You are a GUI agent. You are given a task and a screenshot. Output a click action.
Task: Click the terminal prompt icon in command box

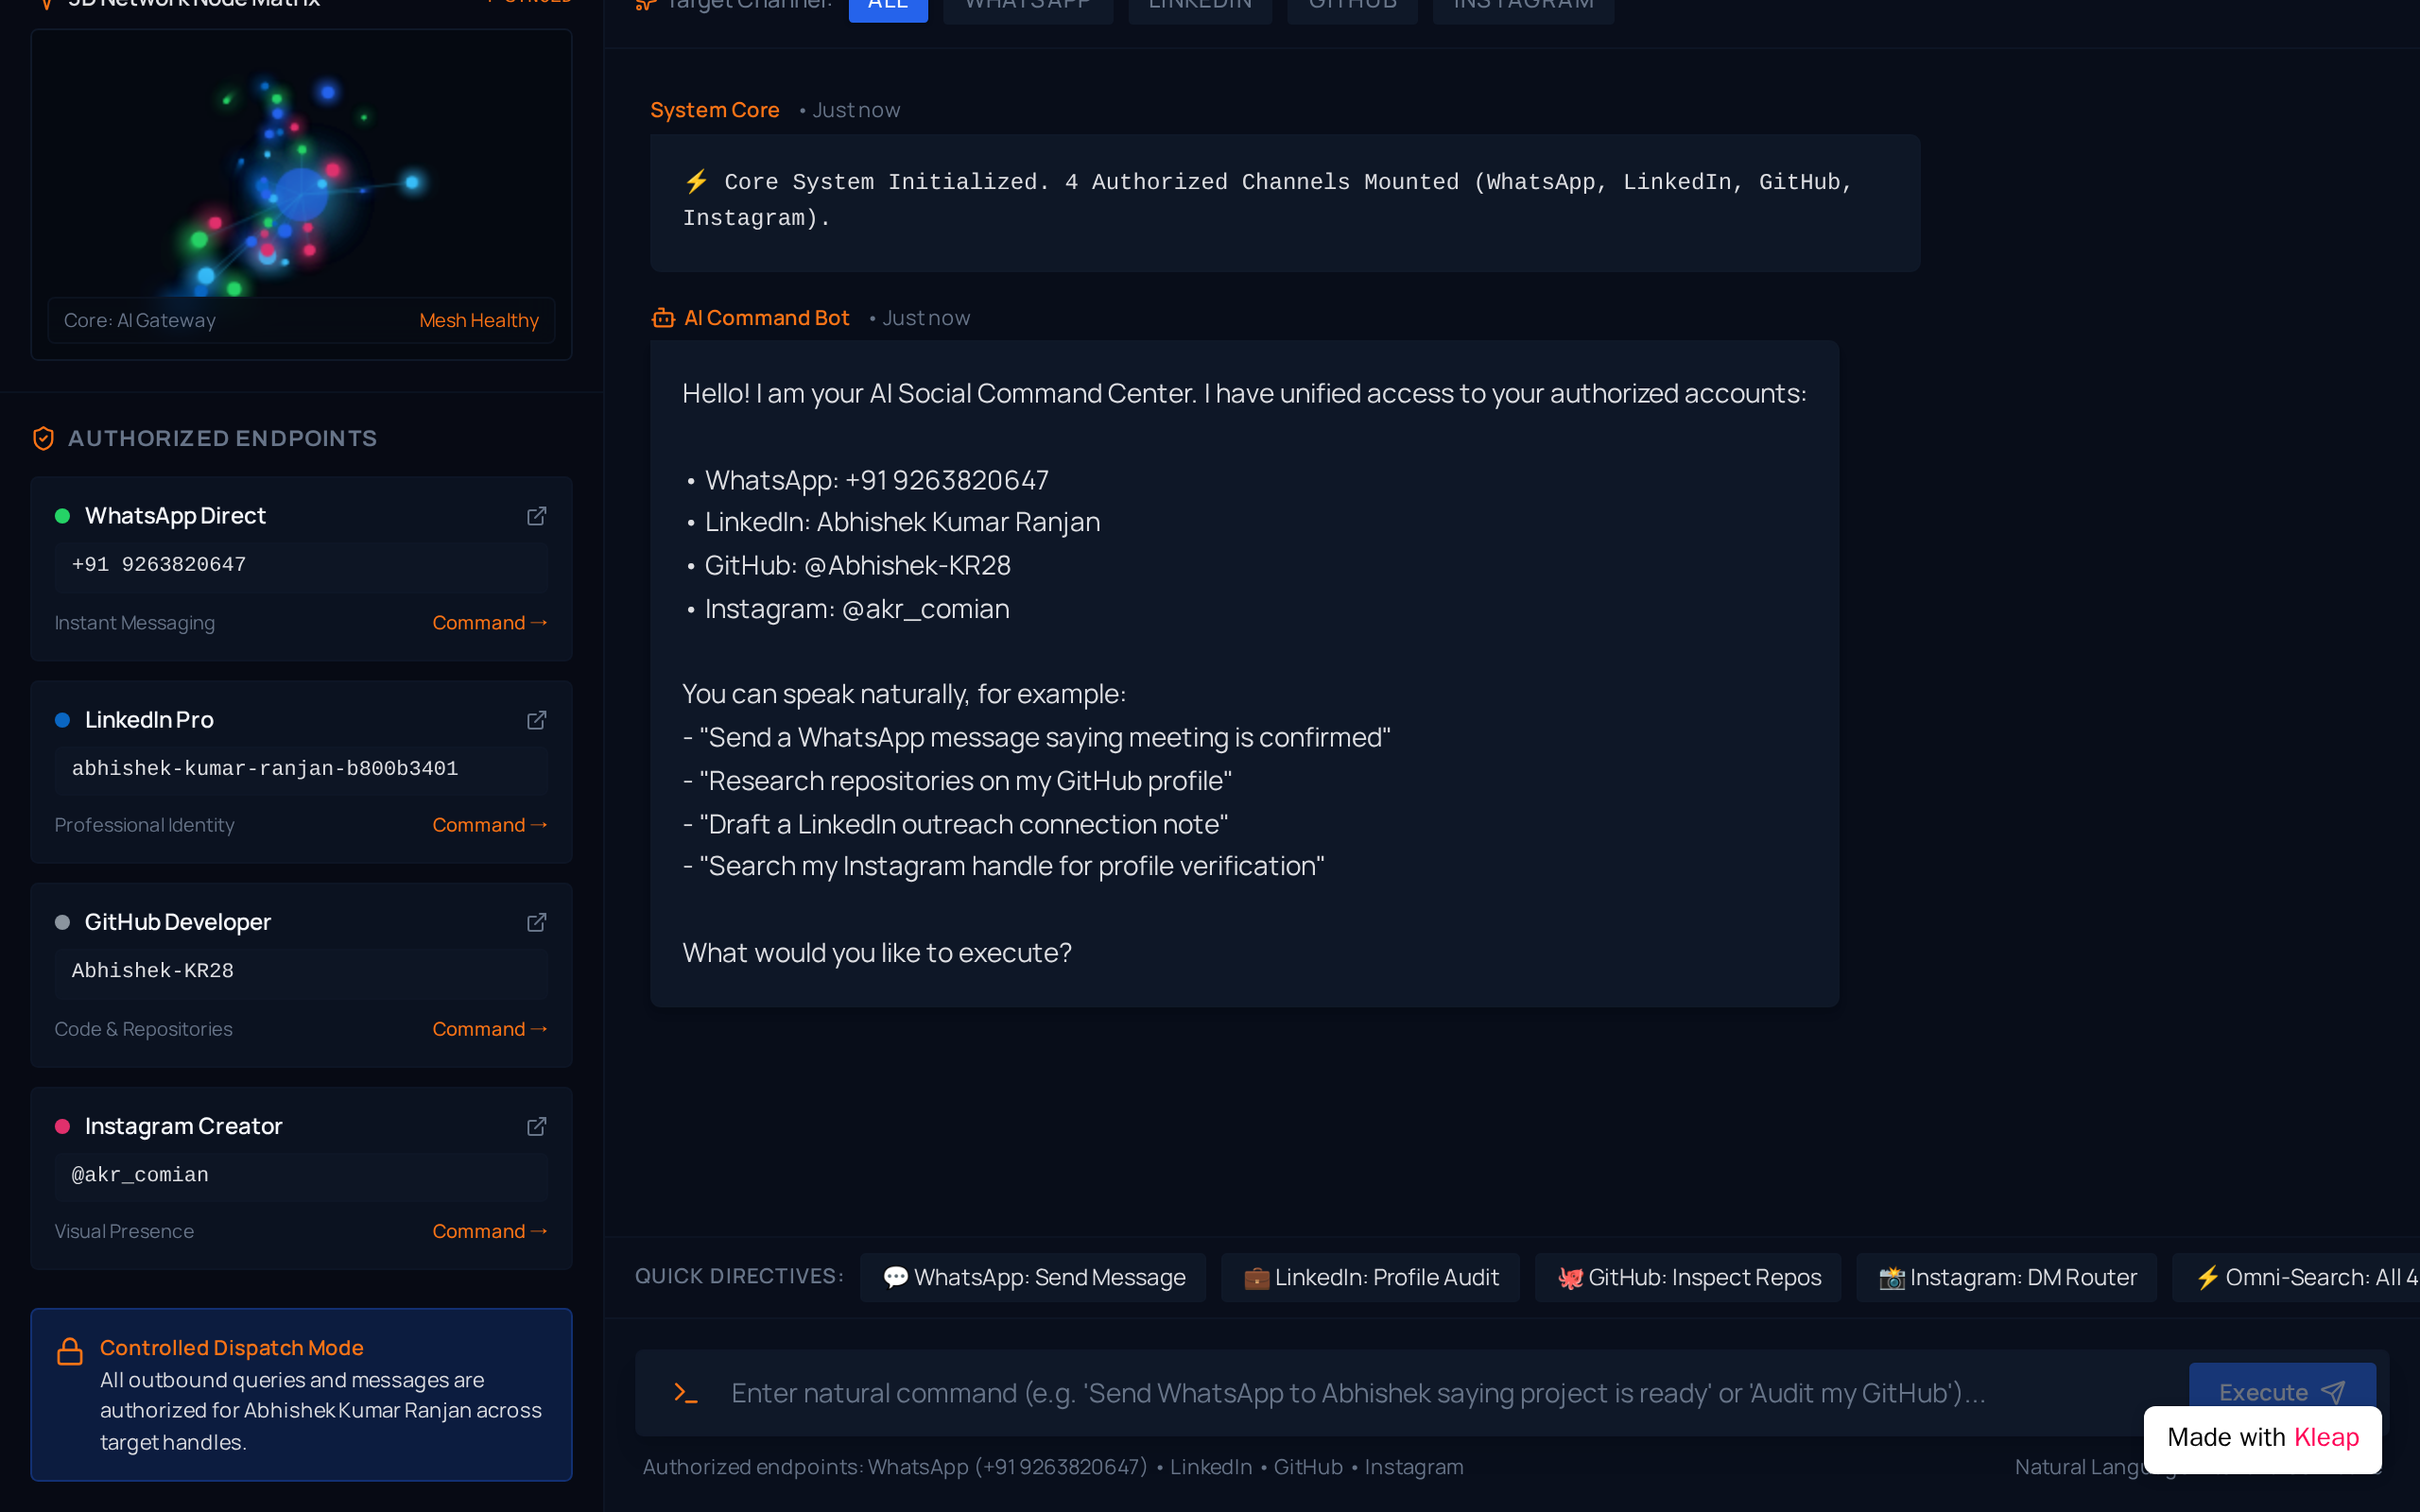coord(686,1392)
